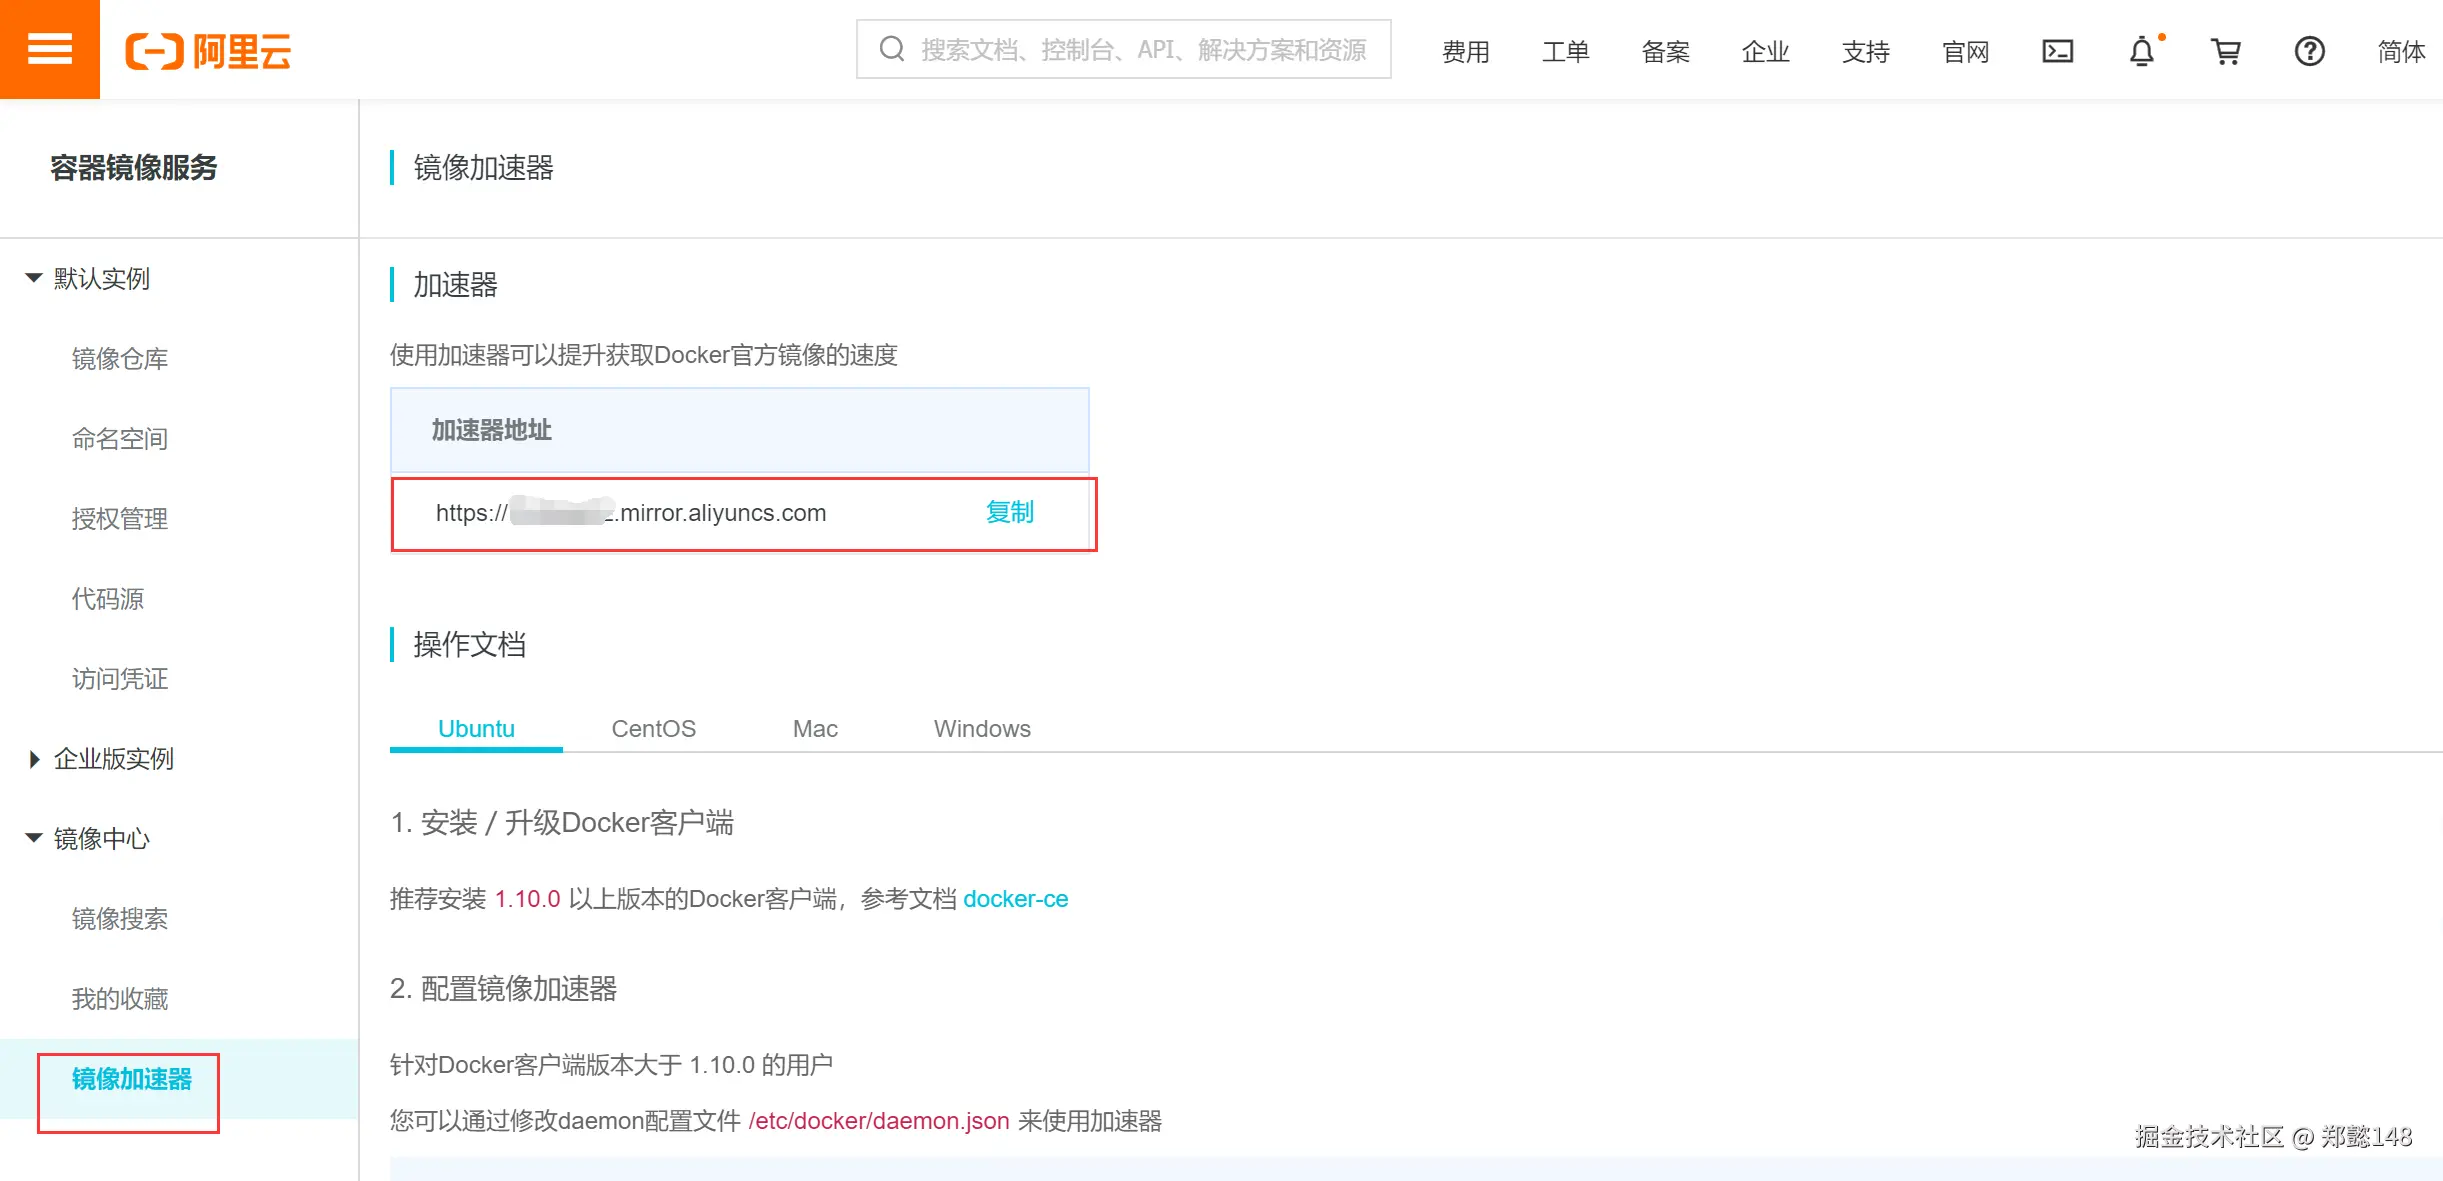Open the orange hamburger main menu
The image size is (2443, 1181).
[x=49, y=49]
